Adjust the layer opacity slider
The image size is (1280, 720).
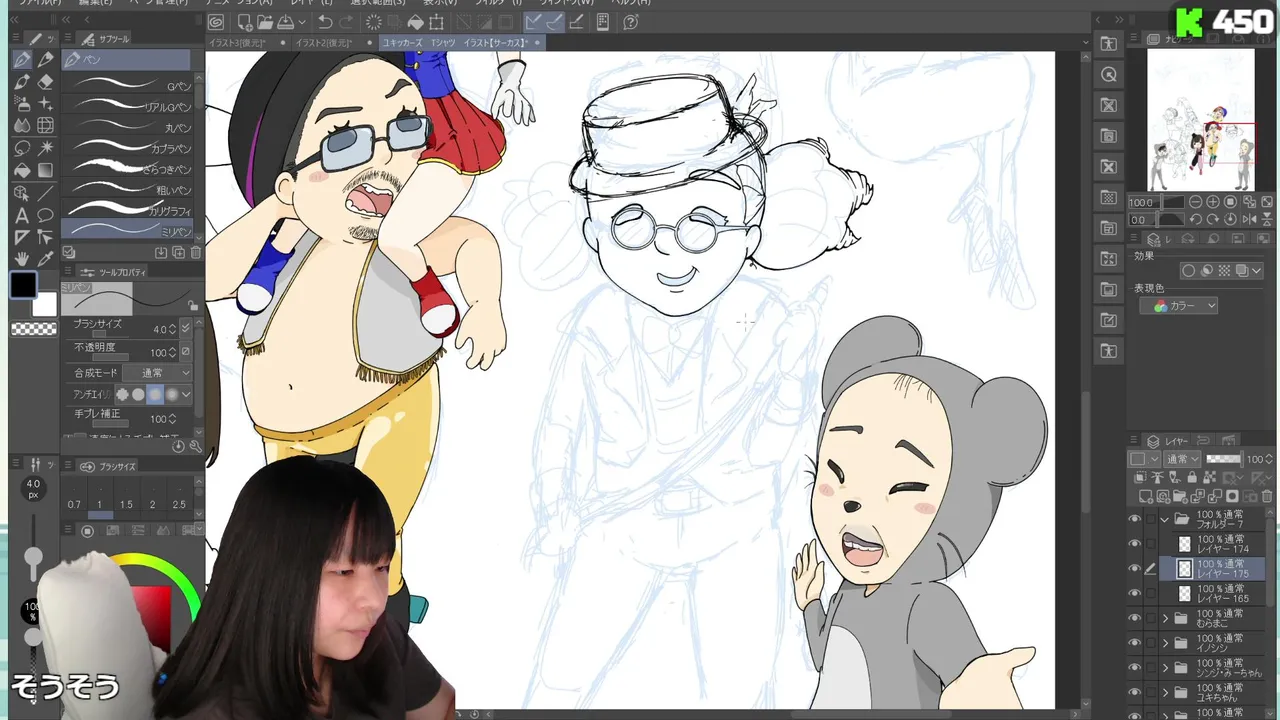pyautogui.click(x=1224, y=459)
